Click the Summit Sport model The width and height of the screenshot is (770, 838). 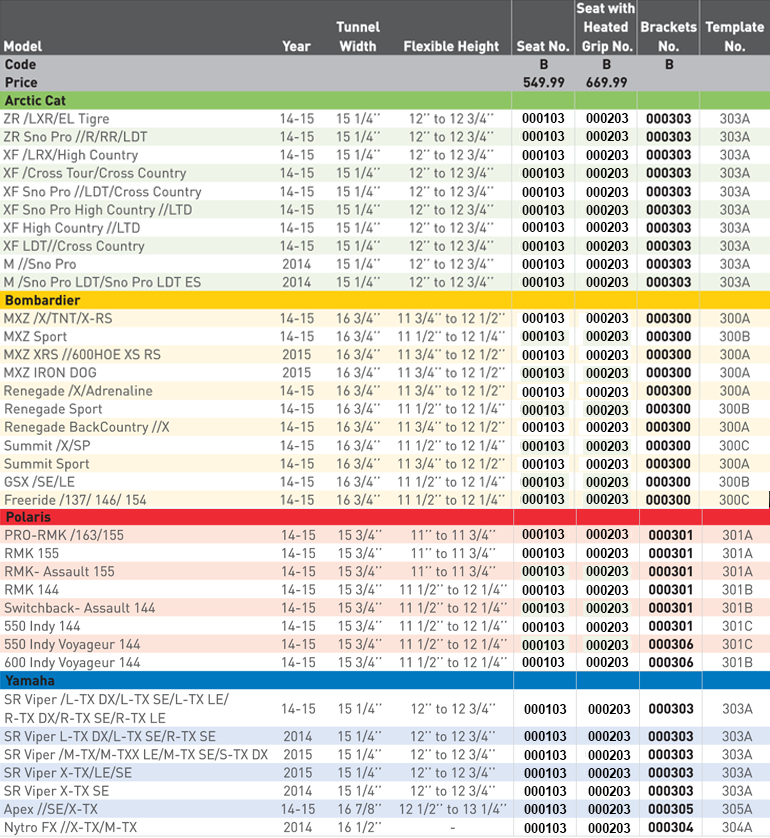pyautogui.click(x=46, y=464)
